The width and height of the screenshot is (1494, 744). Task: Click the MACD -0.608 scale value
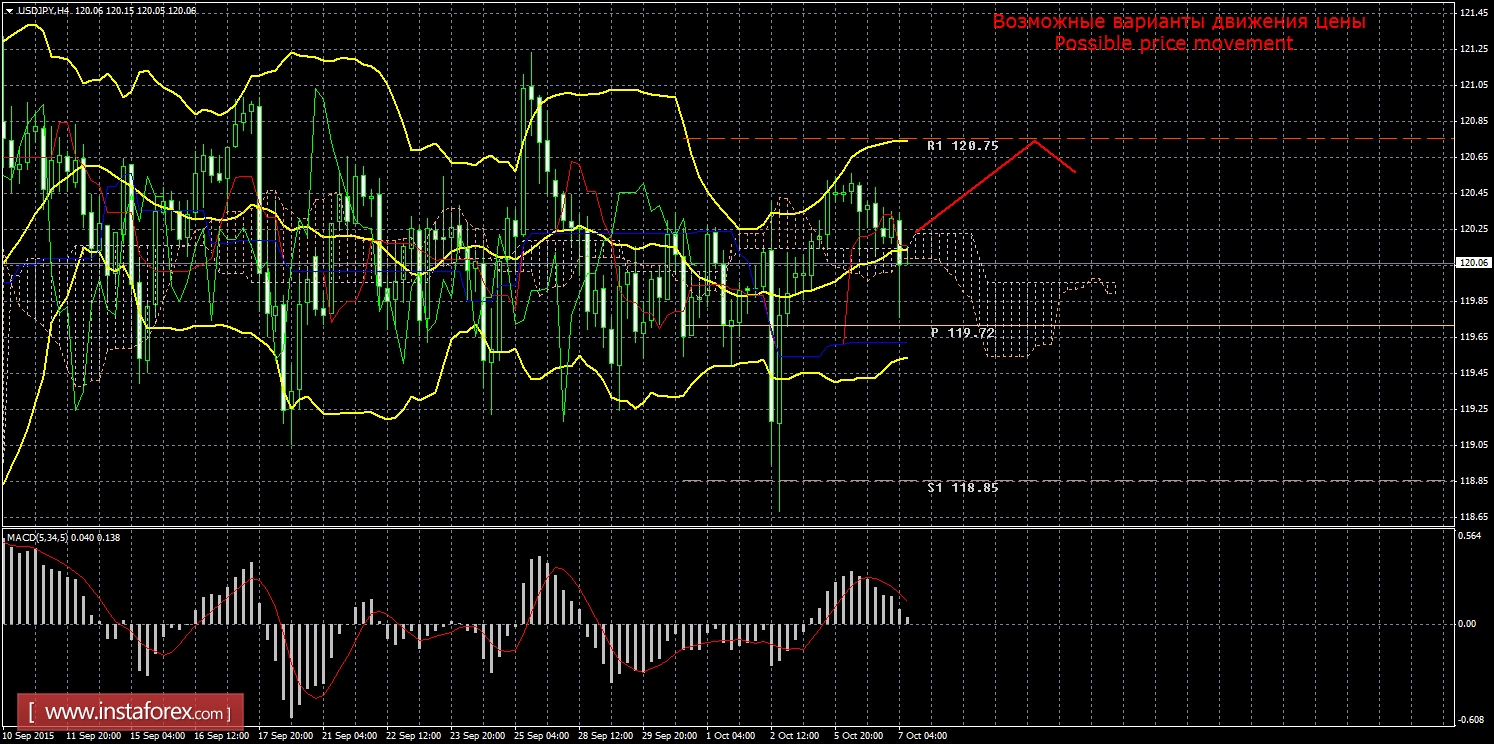[x=1469, y=719]
